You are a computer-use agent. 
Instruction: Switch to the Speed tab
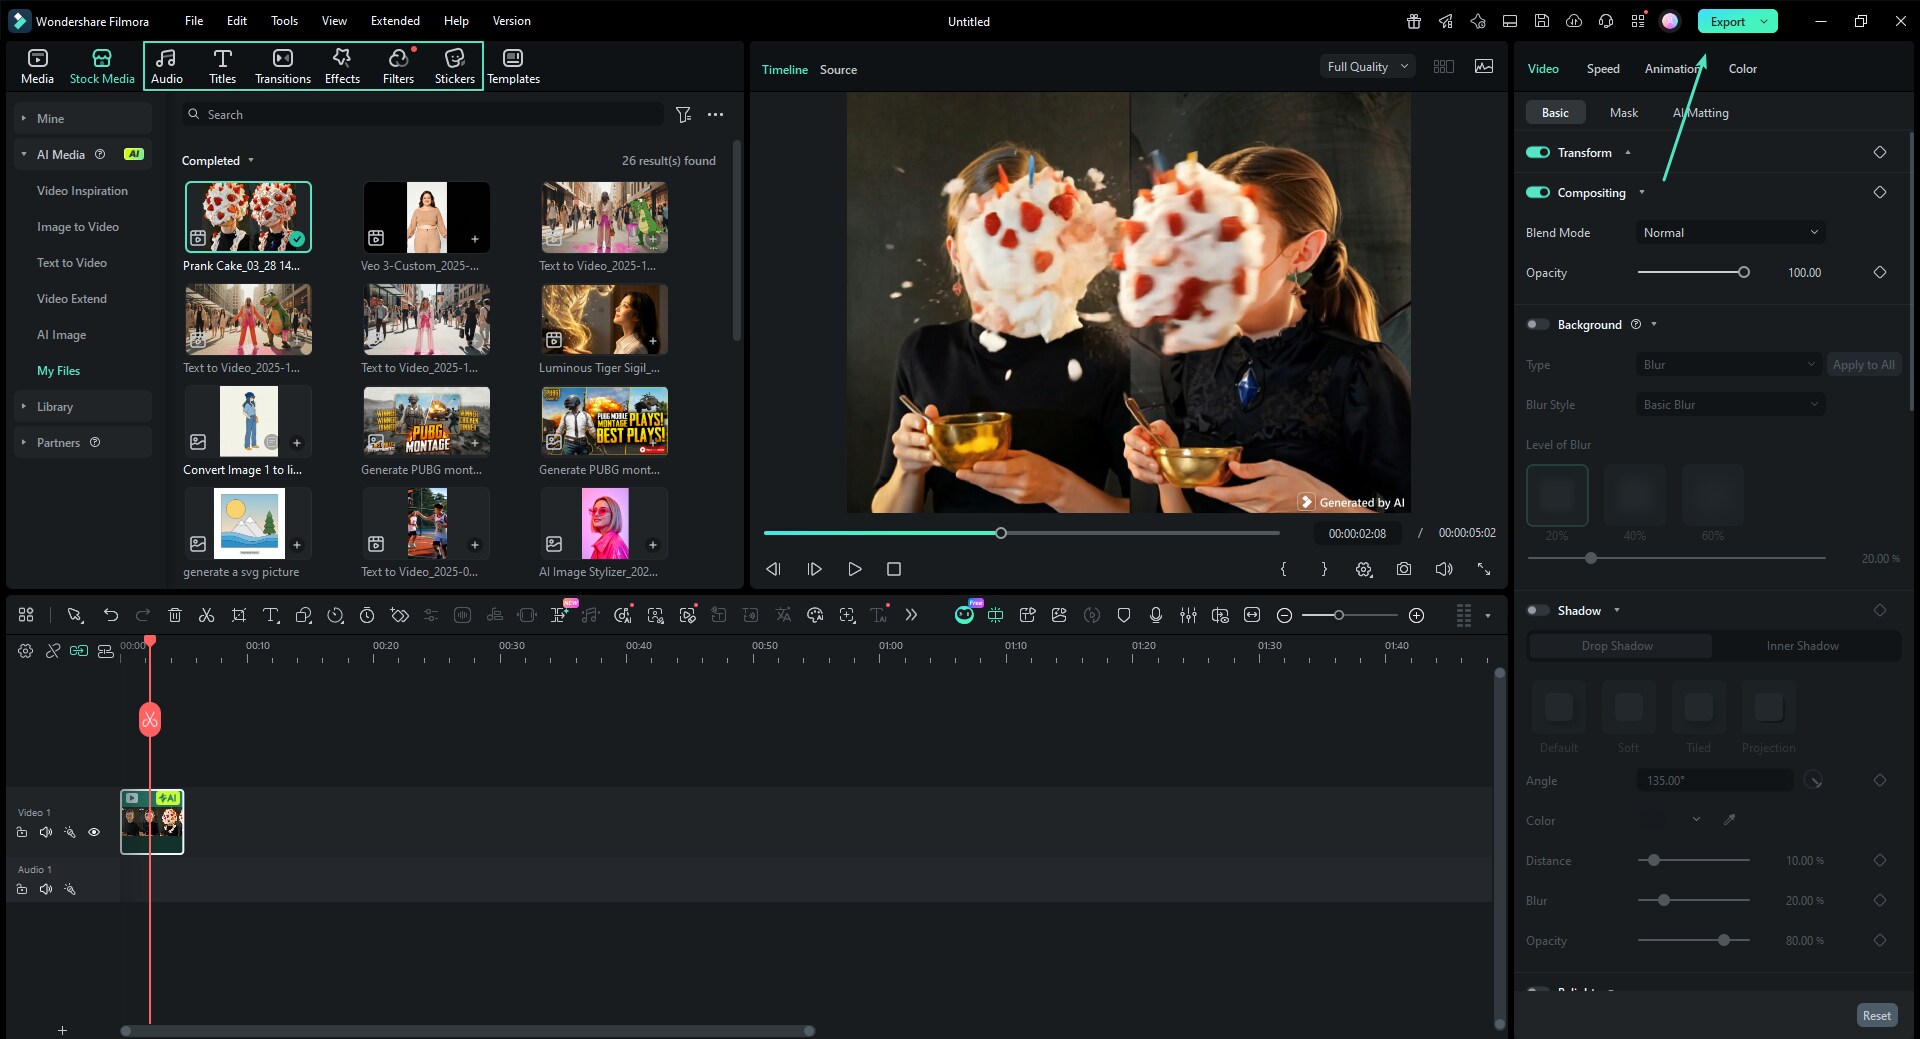(1602, 68)
